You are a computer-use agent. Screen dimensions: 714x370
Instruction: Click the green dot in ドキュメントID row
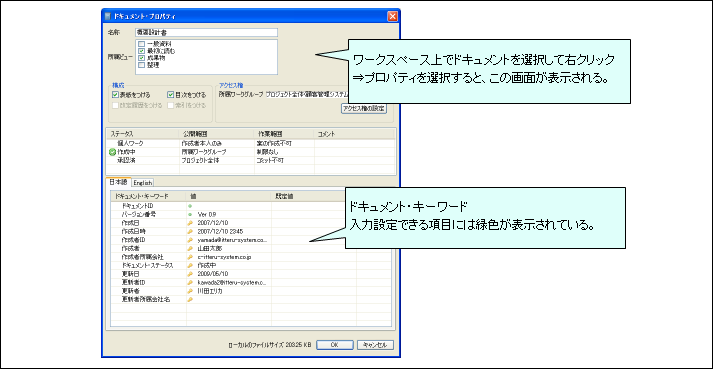coord(190,206)
